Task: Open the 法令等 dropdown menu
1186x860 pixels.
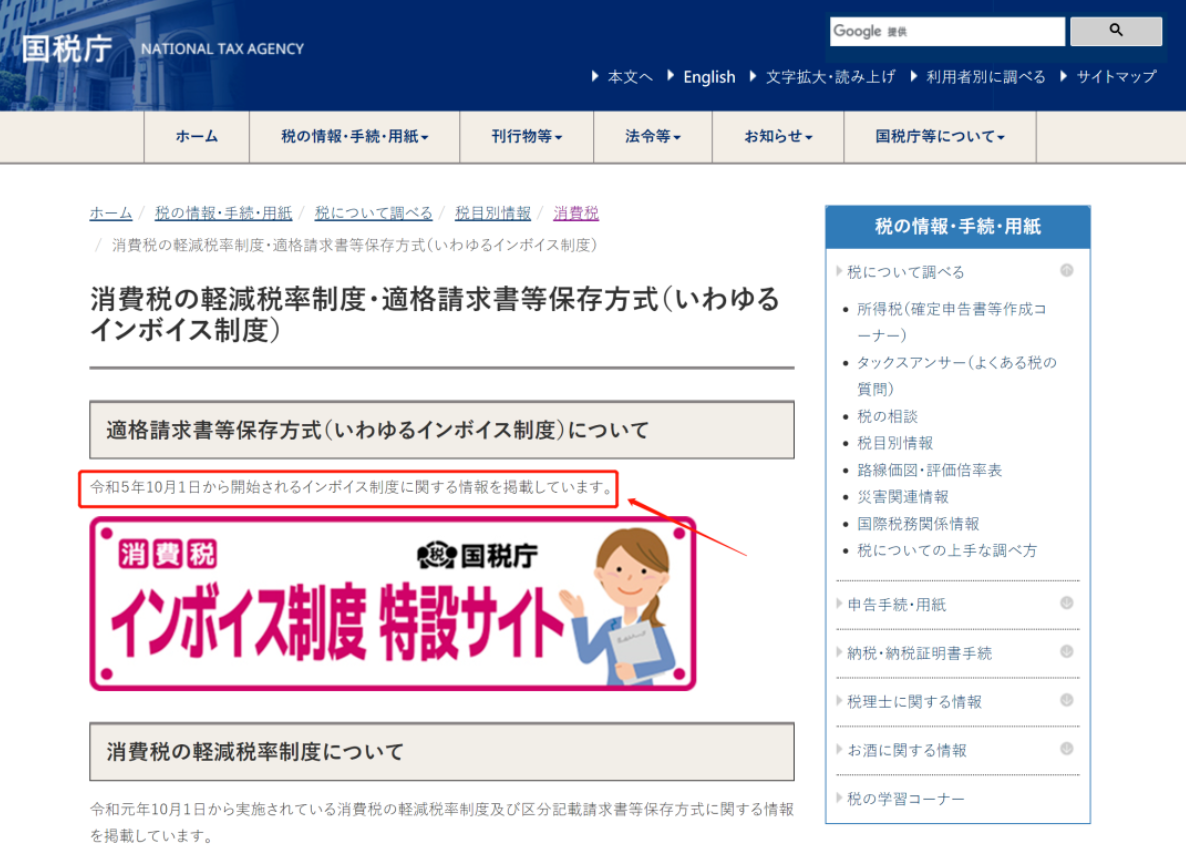Action: point(652,137)
